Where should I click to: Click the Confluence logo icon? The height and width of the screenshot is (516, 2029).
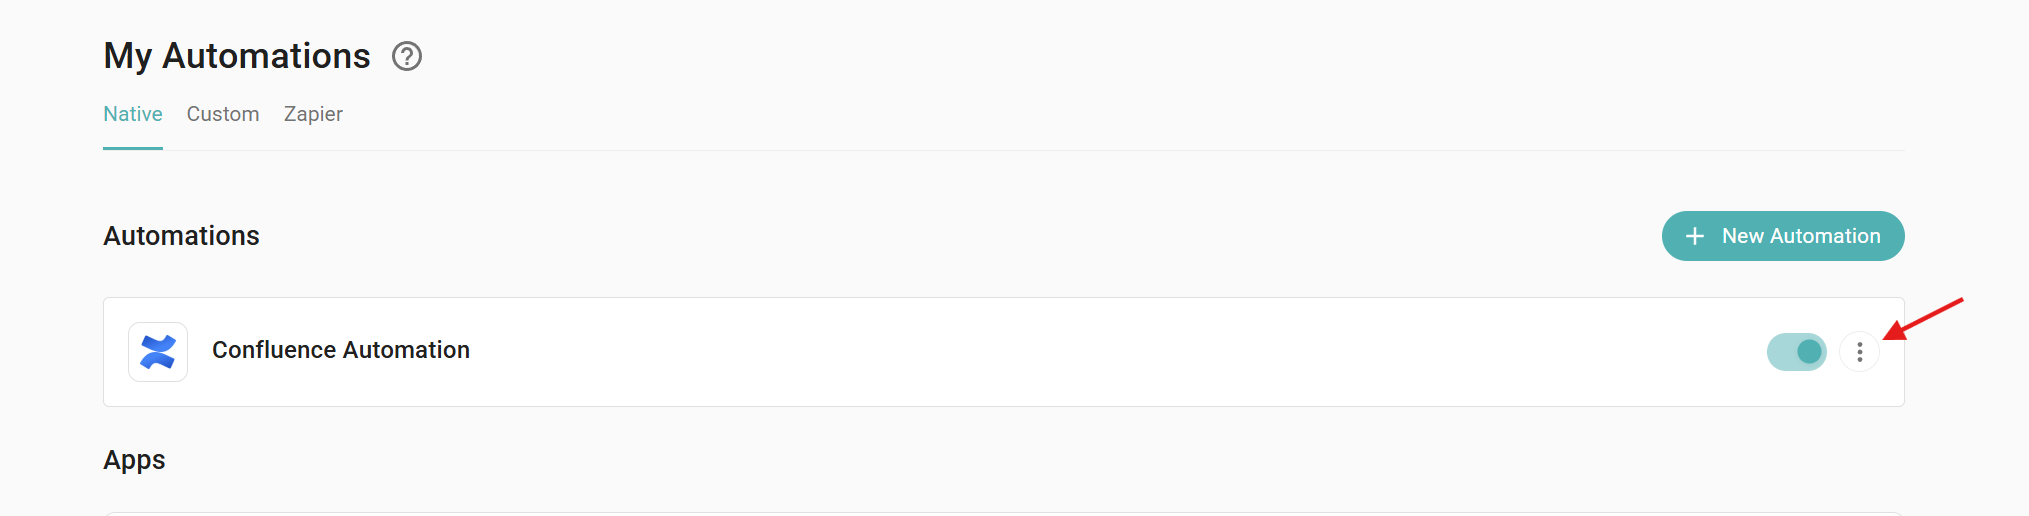[x=158, y=352]
